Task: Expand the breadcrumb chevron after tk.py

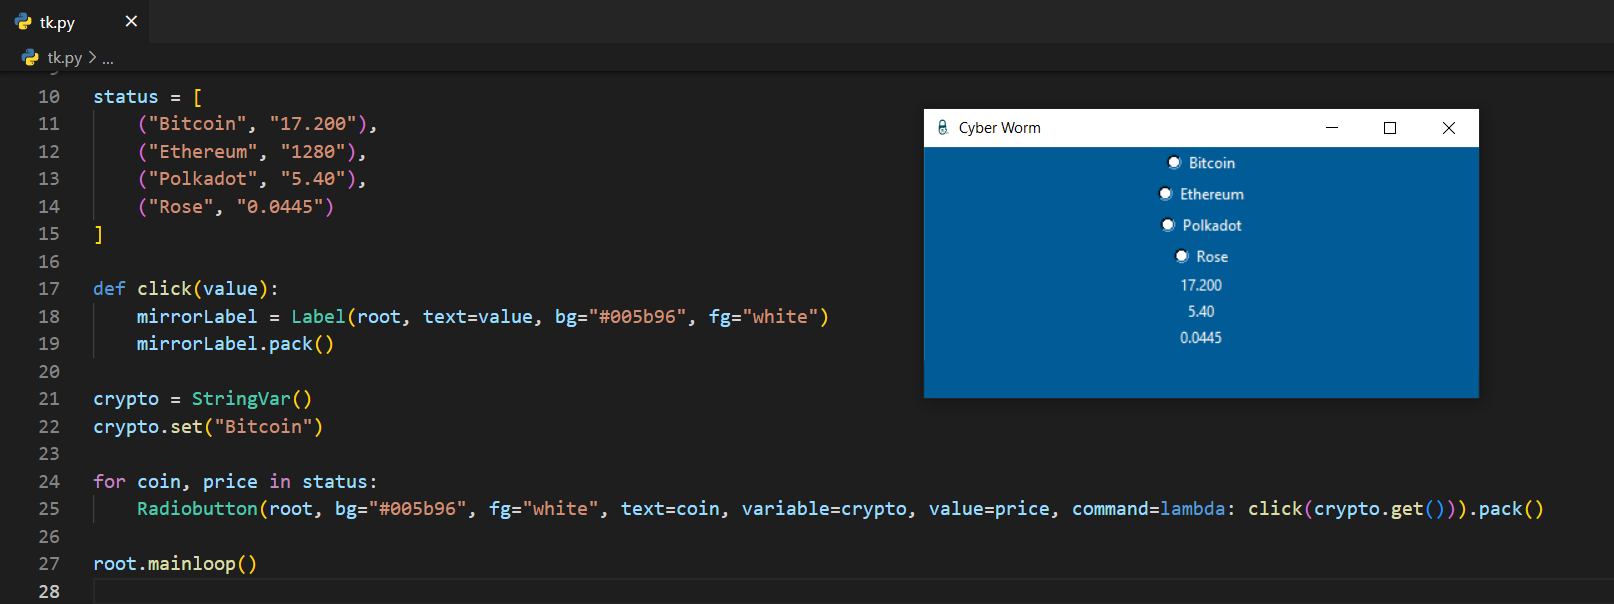Action: [x=92, y=58]
